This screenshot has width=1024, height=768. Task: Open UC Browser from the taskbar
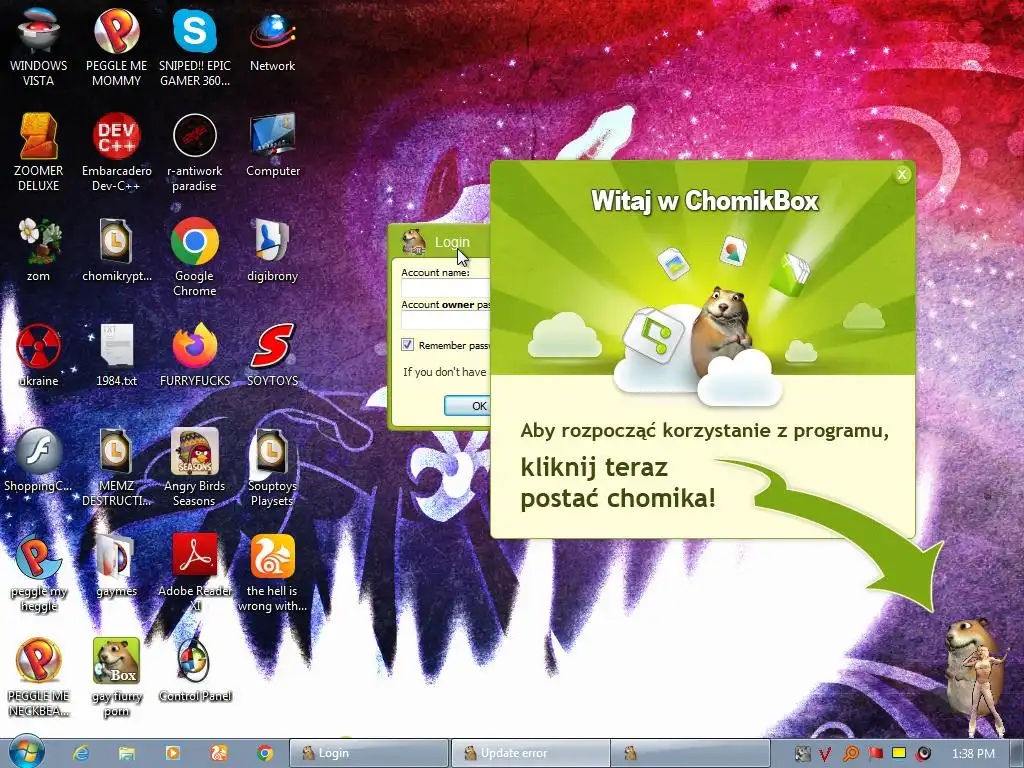point(219,753)
